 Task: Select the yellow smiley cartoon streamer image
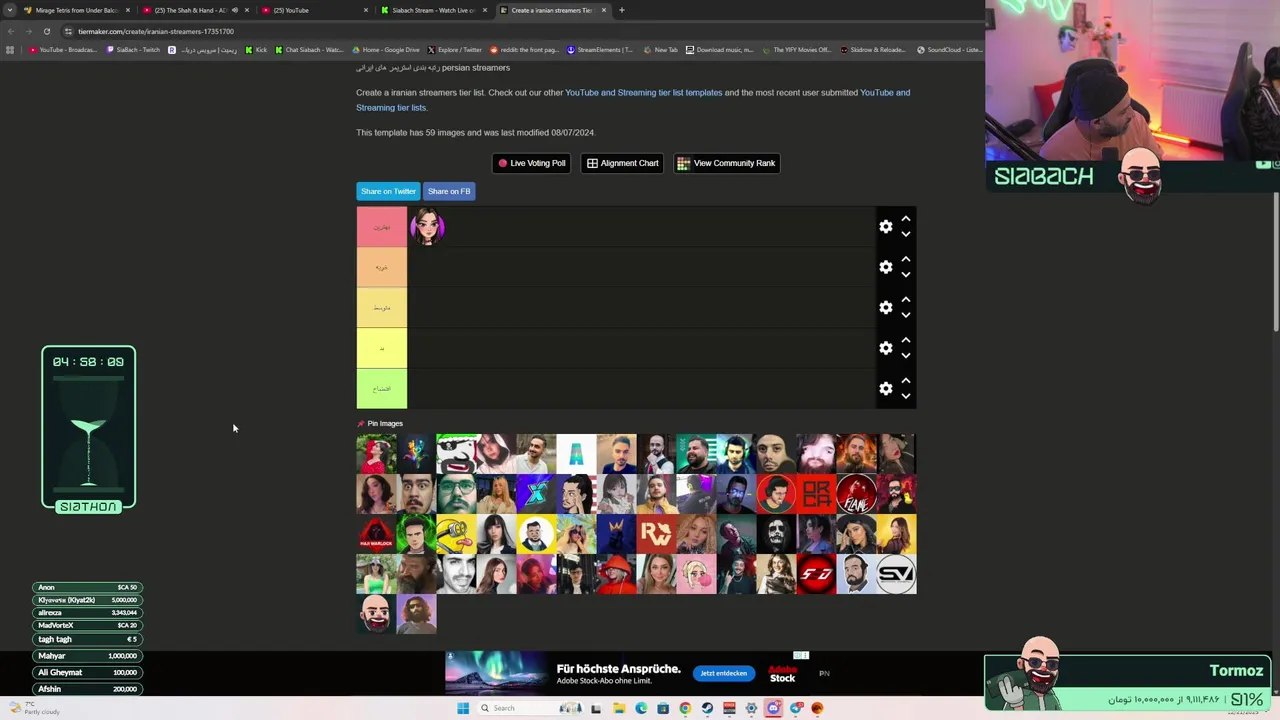click(x=456, y=534)
